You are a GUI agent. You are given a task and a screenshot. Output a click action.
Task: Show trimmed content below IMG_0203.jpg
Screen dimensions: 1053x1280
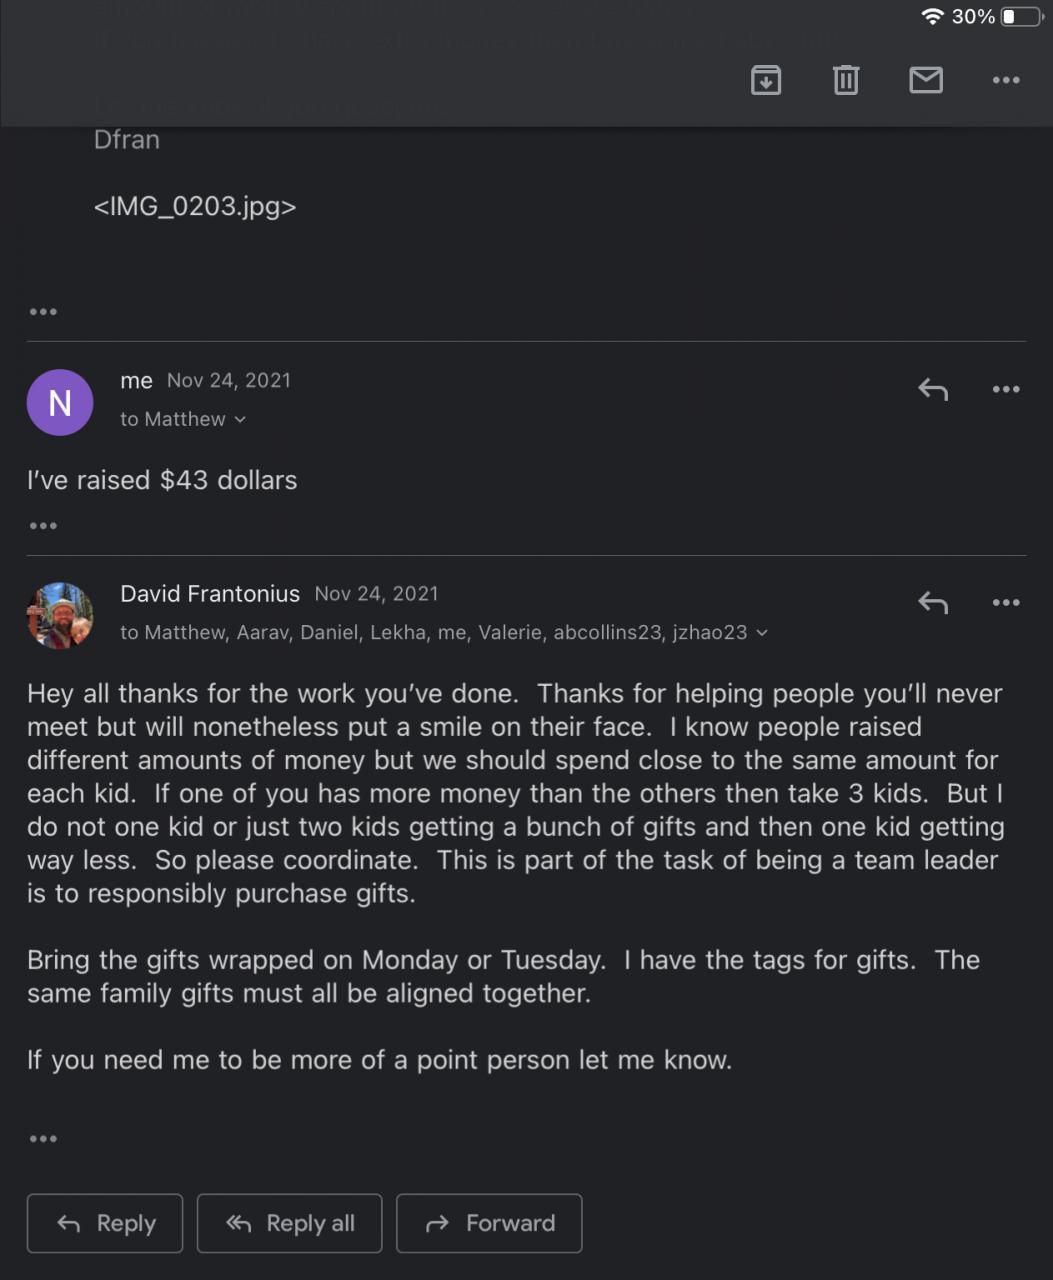point(43,312)
